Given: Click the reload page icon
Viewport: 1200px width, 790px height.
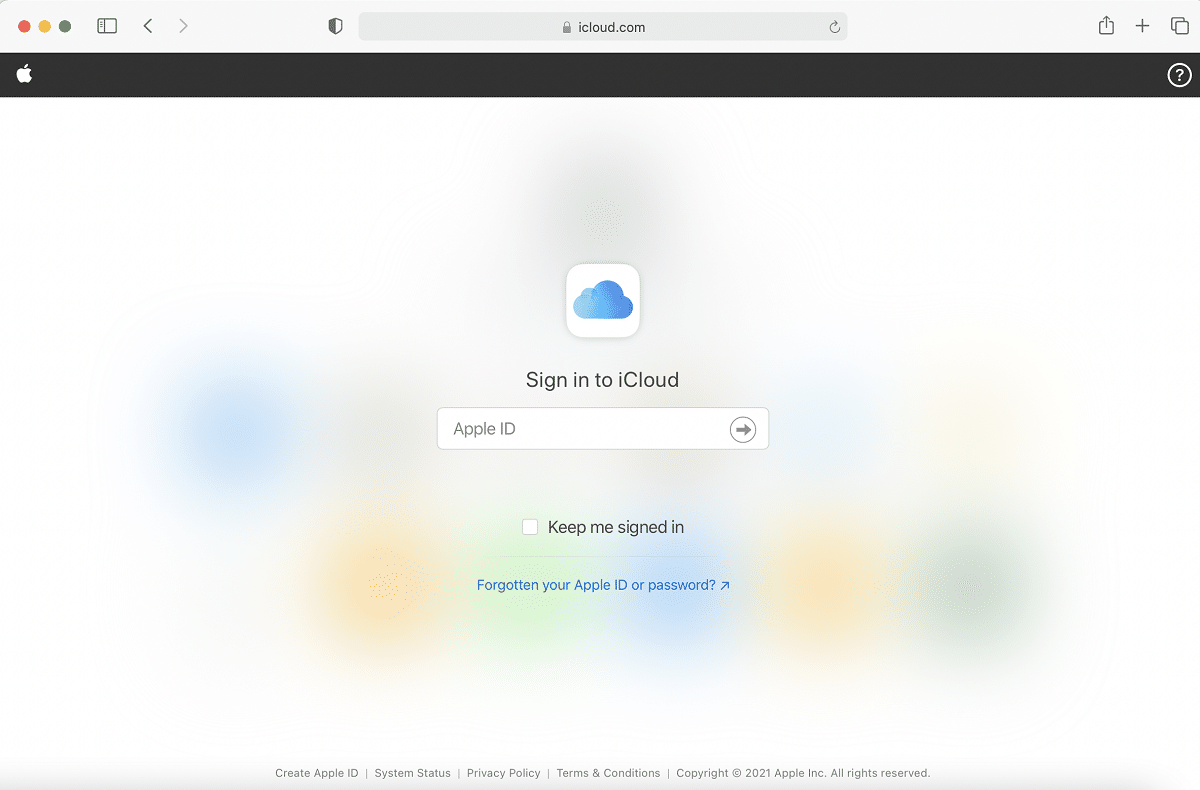Looking at the screenshot, I should (834, 27).
